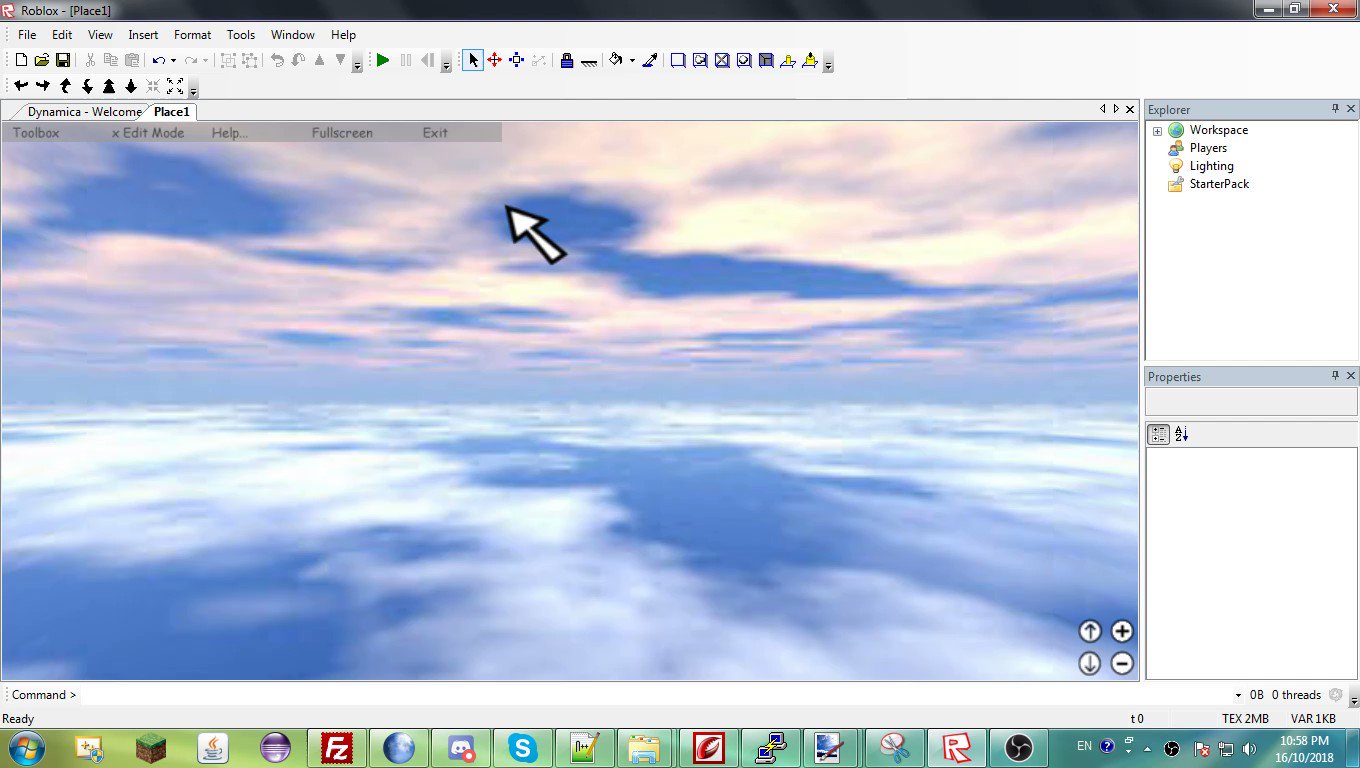Image resolution: width=1360 pixels, height=768 pixels.
Task: Start simulation with the green Play button
Action: [x=383, y=60]
